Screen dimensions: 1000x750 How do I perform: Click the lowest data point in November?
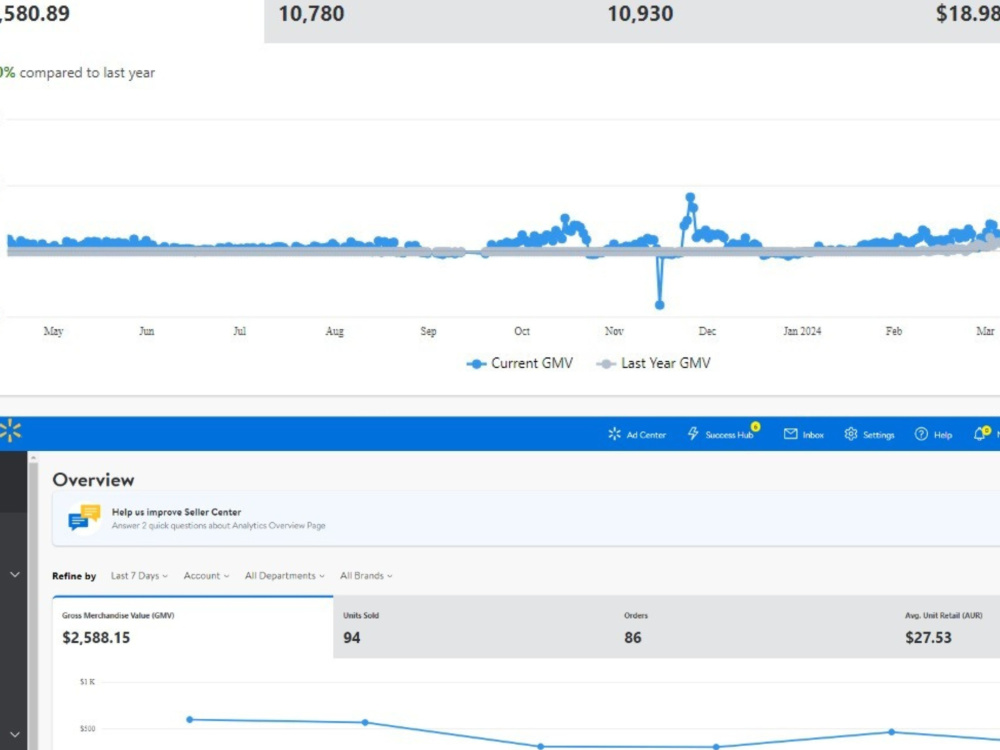point(659,305)
